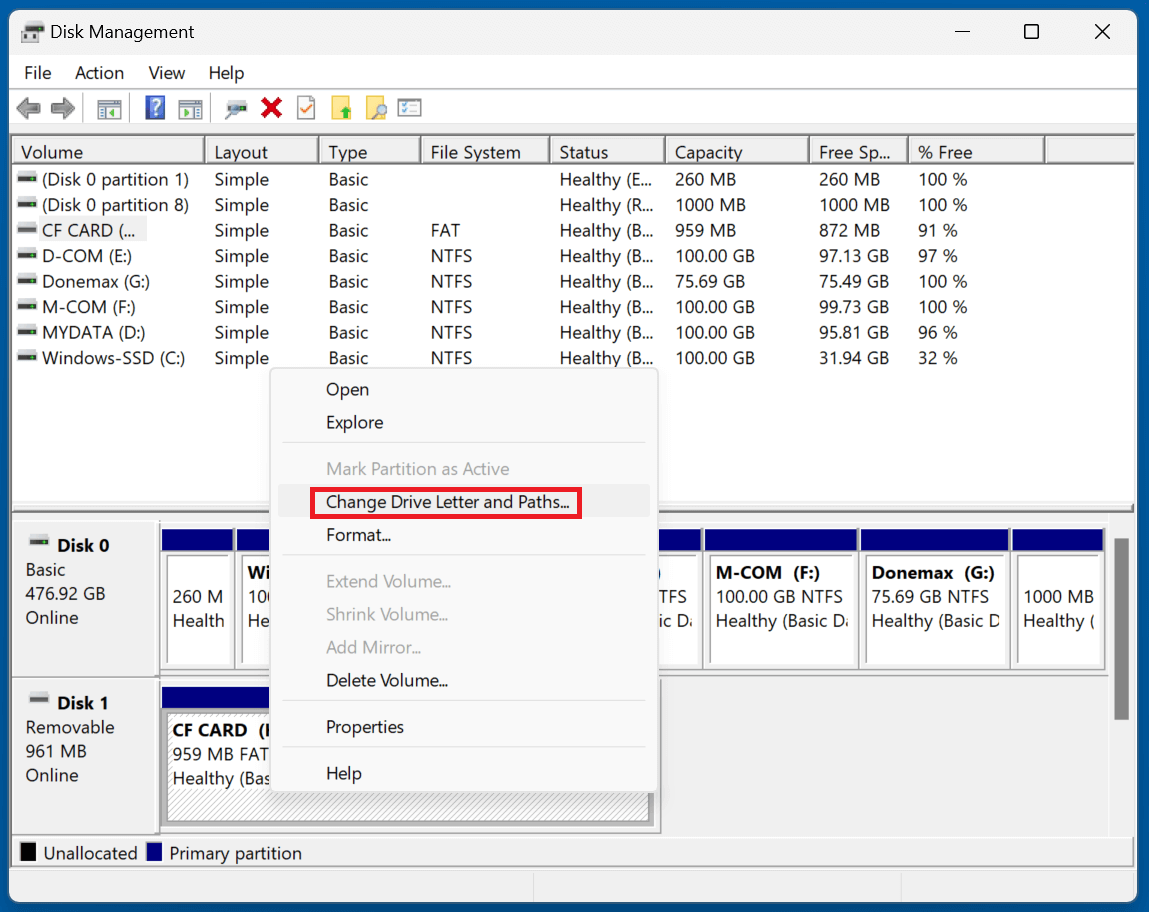Toggle the action pane toolbar icon
Viewport: 1149px width, 912px height.
pos(190,107)
